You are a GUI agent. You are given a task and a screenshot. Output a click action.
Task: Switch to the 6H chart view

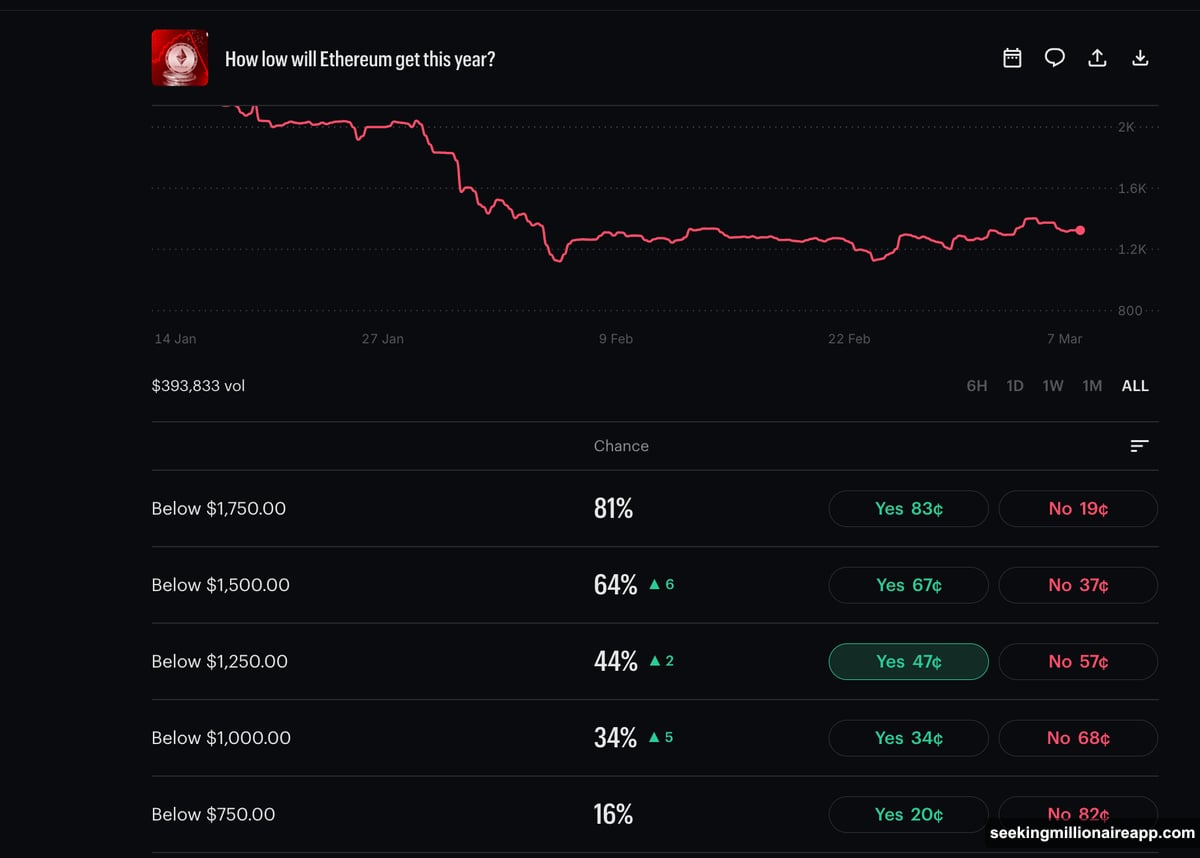point(976,385)
